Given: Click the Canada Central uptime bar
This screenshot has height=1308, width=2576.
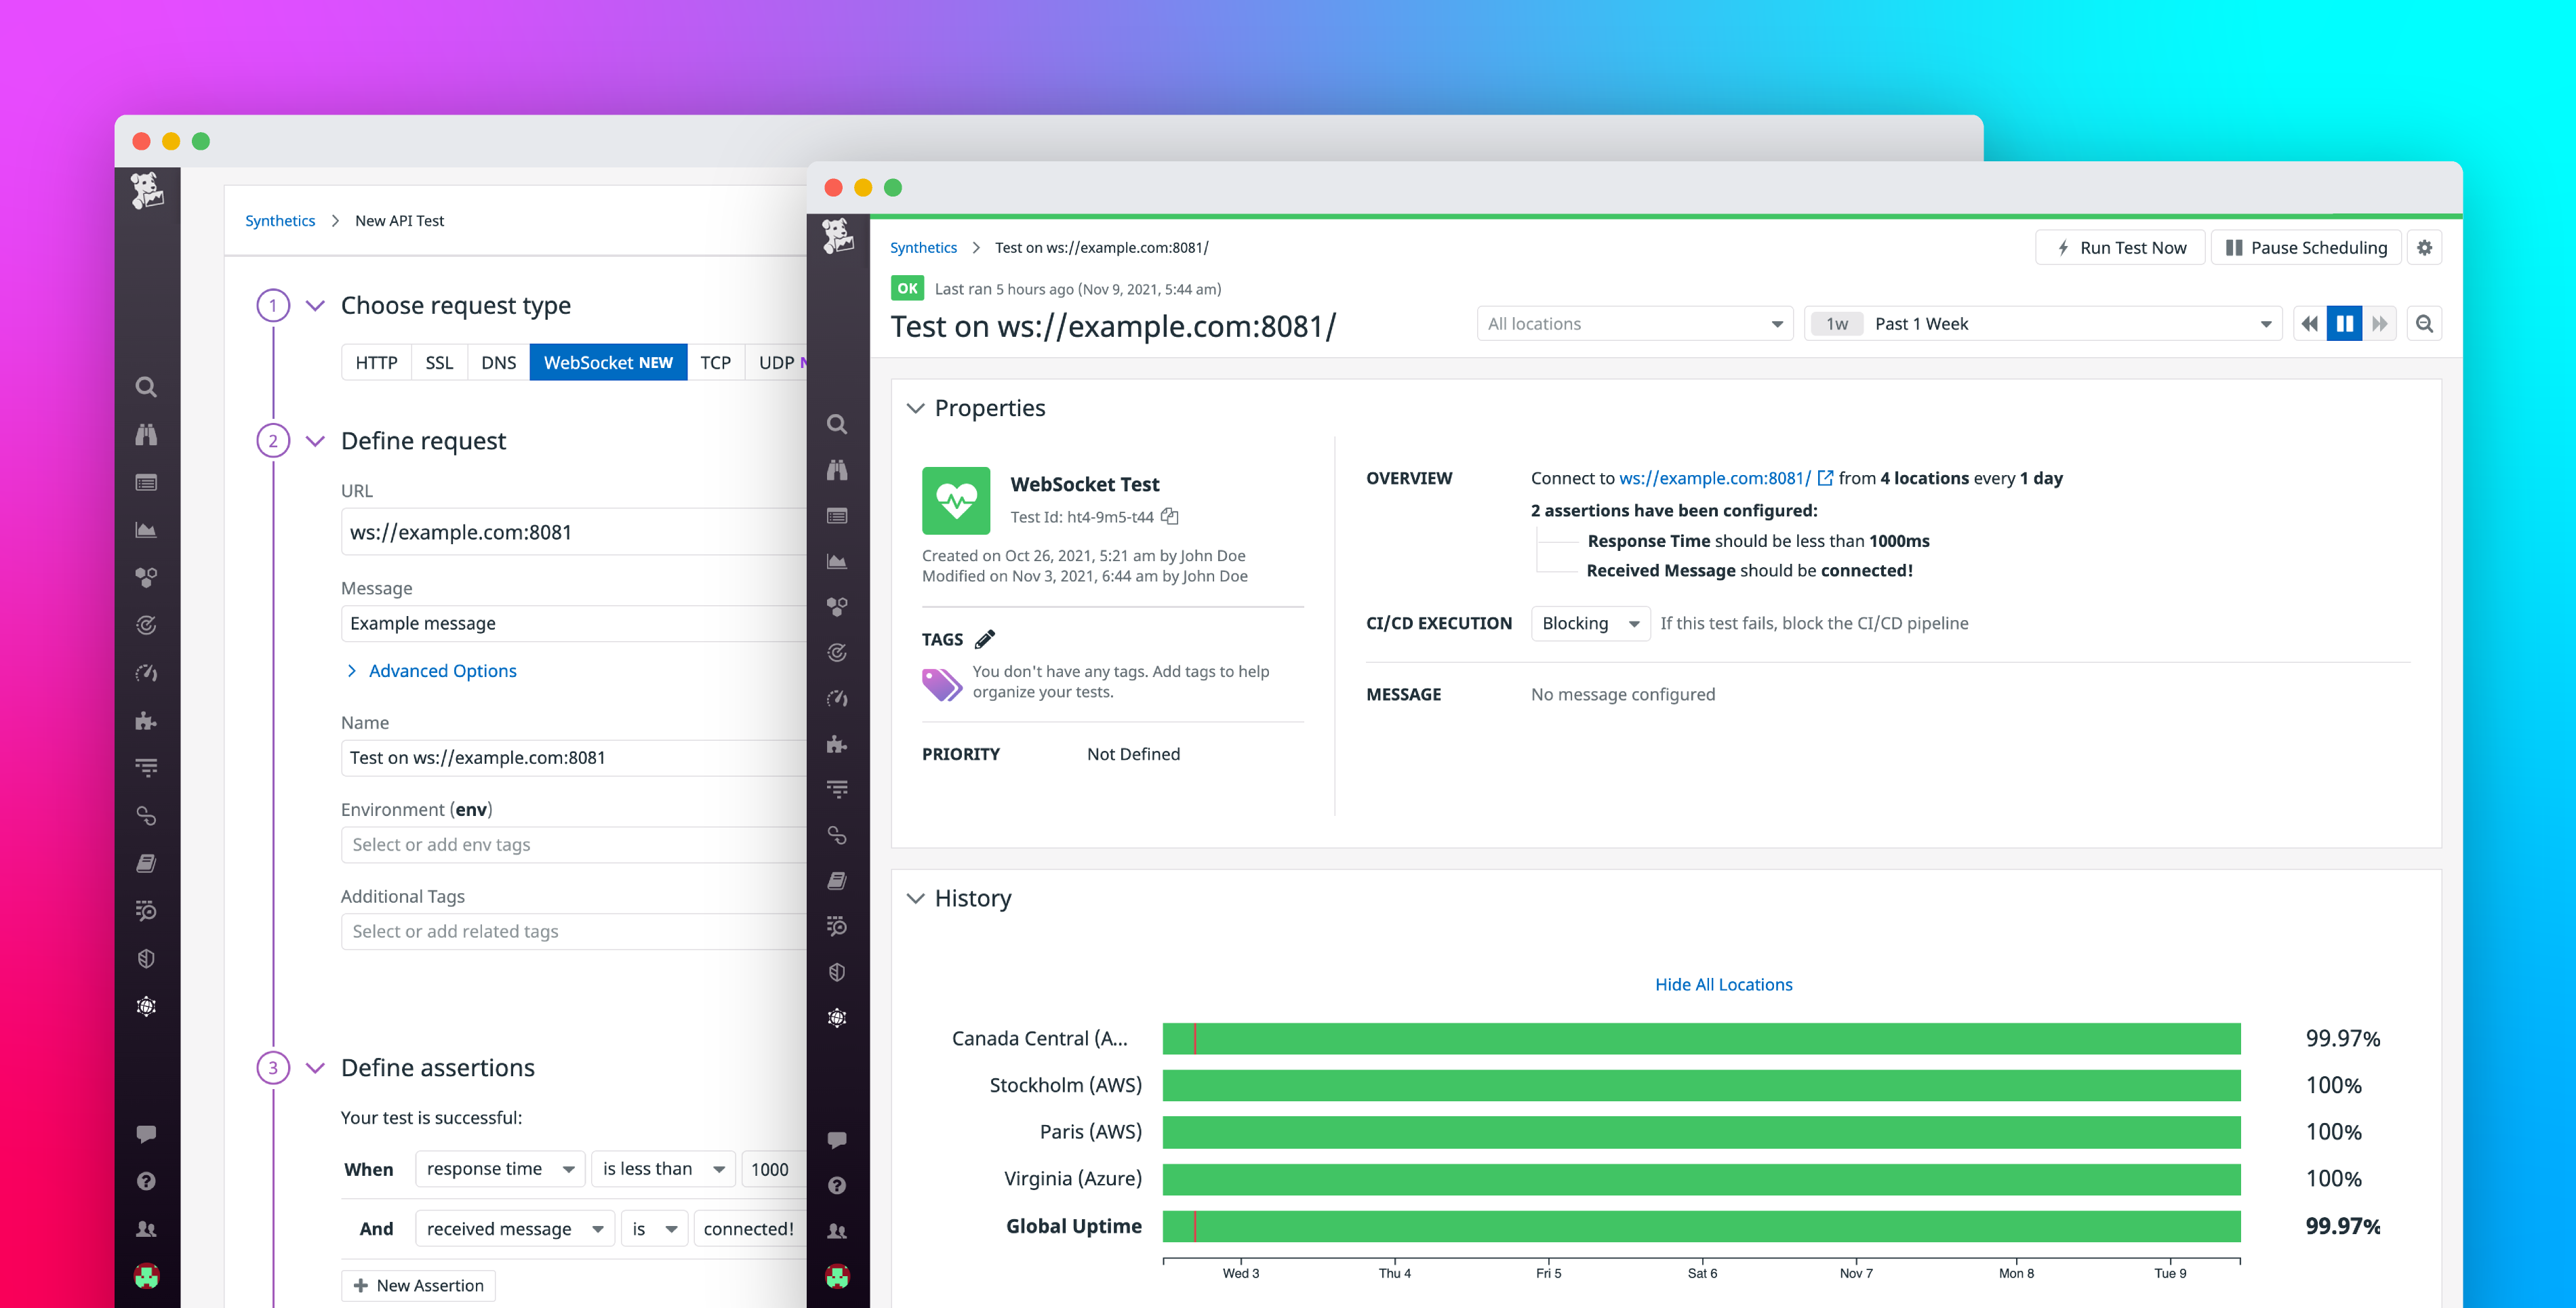Looking at the screenshot, I should pos(1700,1038).
